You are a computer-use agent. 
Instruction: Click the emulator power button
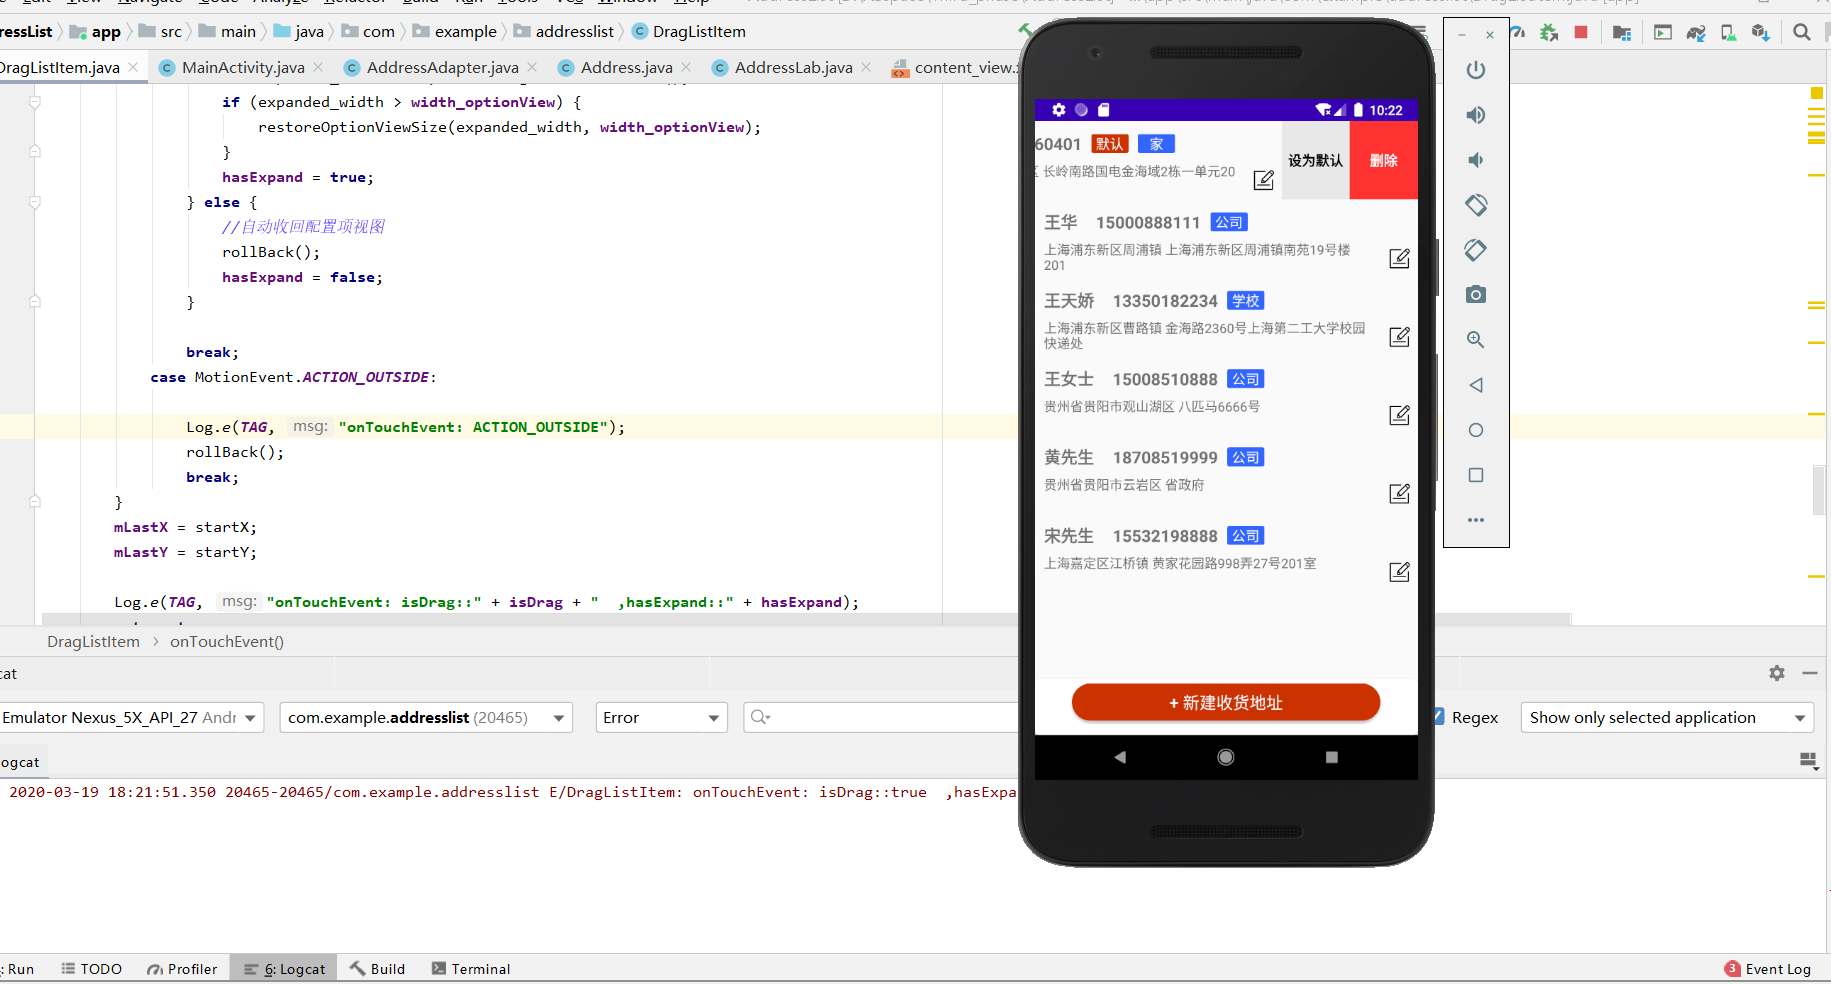click(x=1476, y=70)
